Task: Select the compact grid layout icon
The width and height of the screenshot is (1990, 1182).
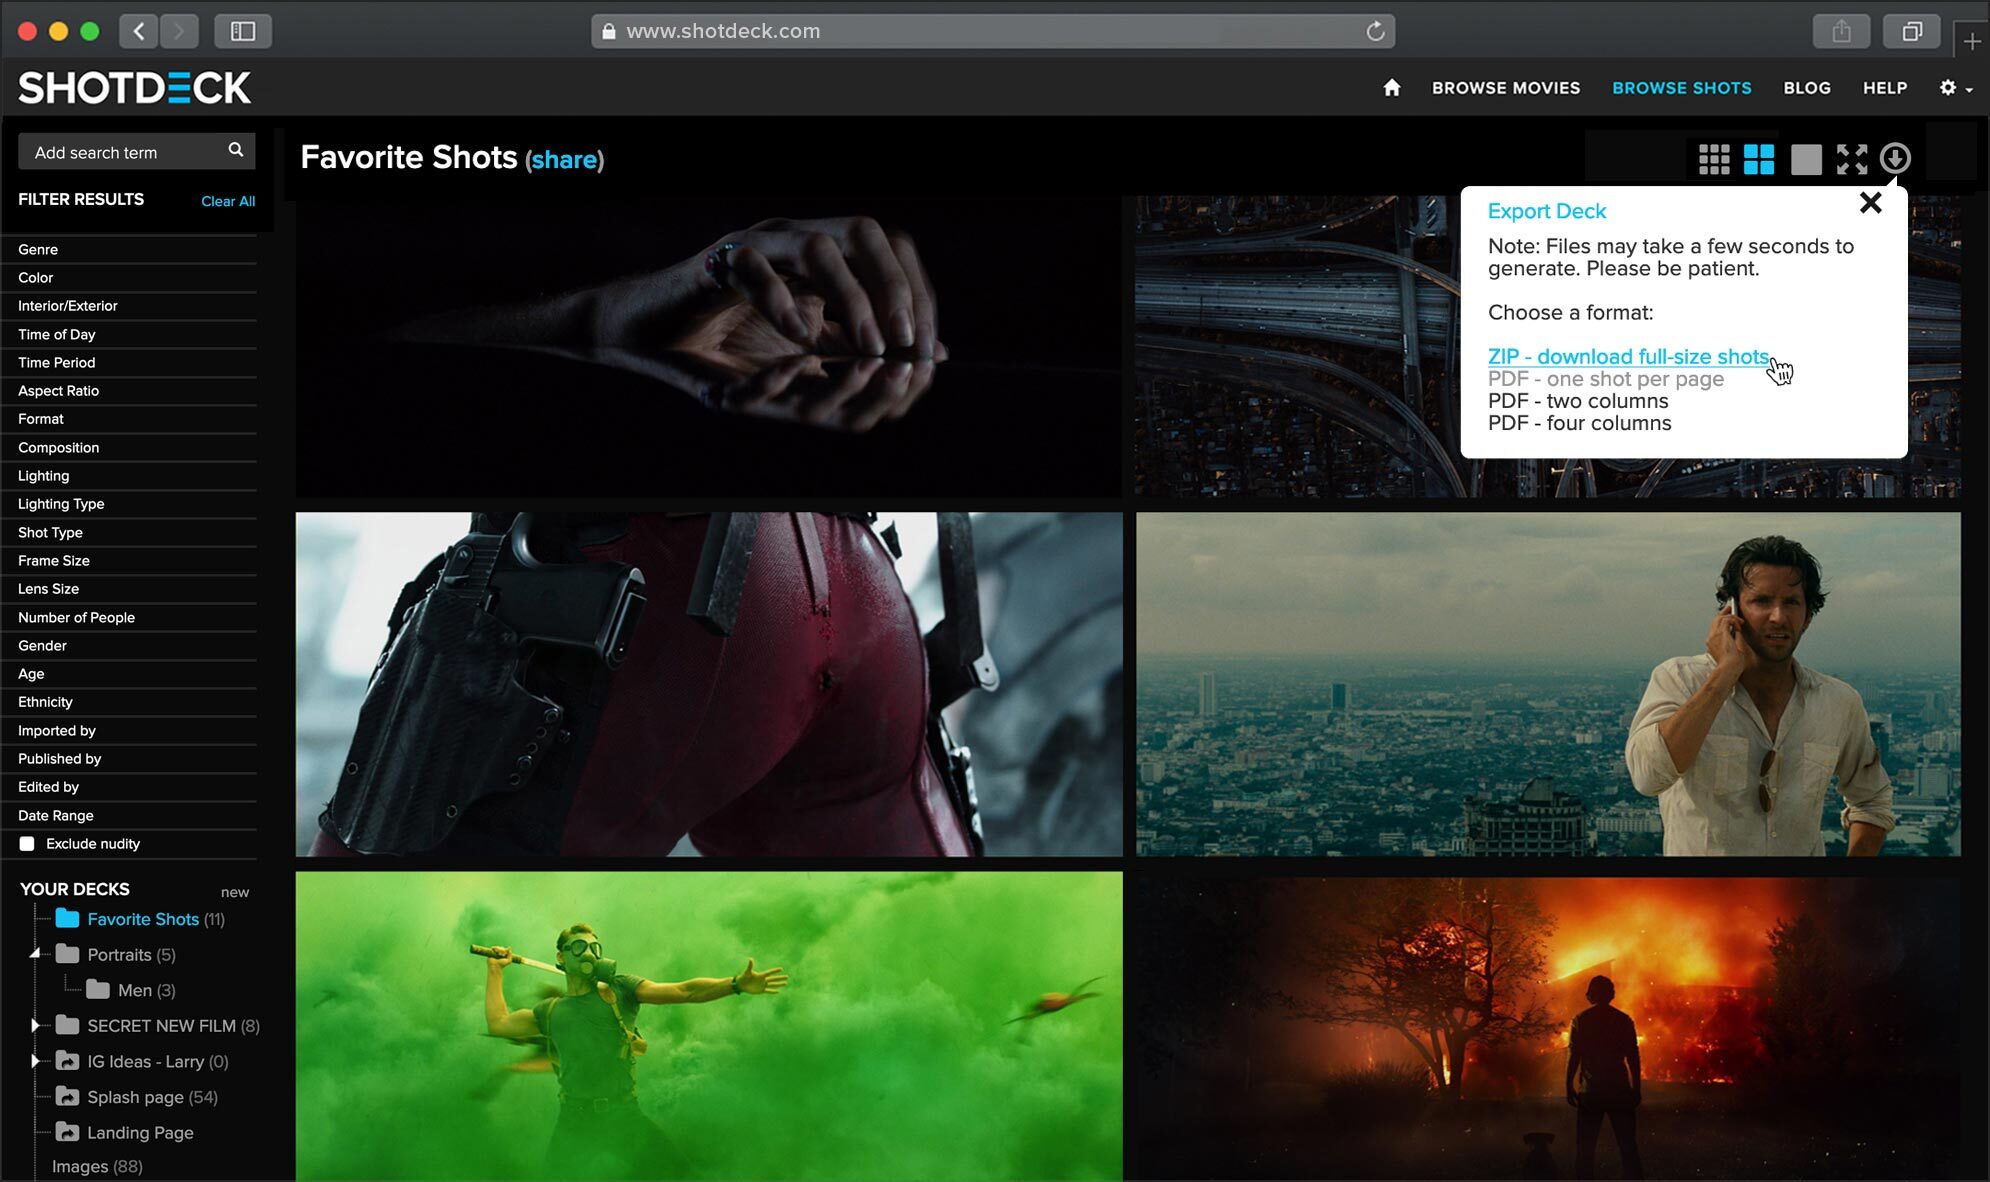Action: pos(1714,156)
